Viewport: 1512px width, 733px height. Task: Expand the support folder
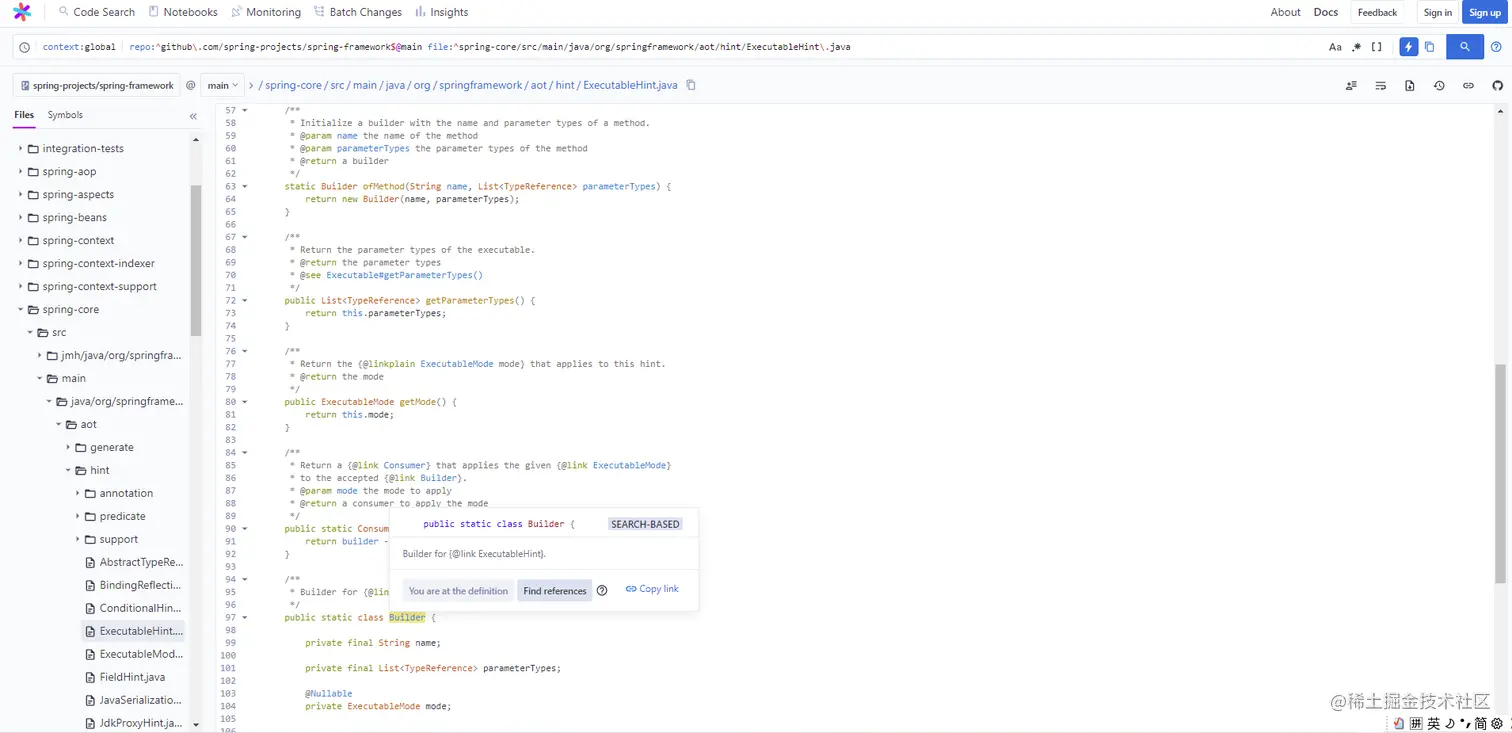tap(78, 540)
